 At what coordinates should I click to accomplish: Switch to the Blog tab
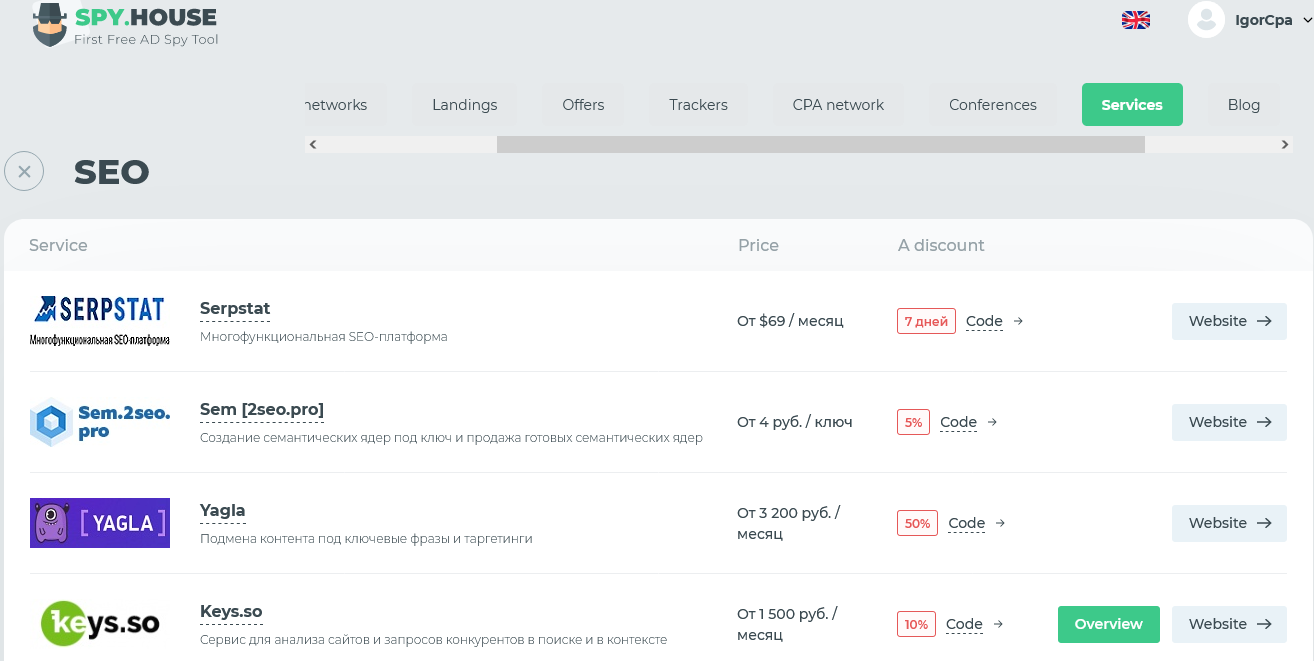(x=1244, y=105)
